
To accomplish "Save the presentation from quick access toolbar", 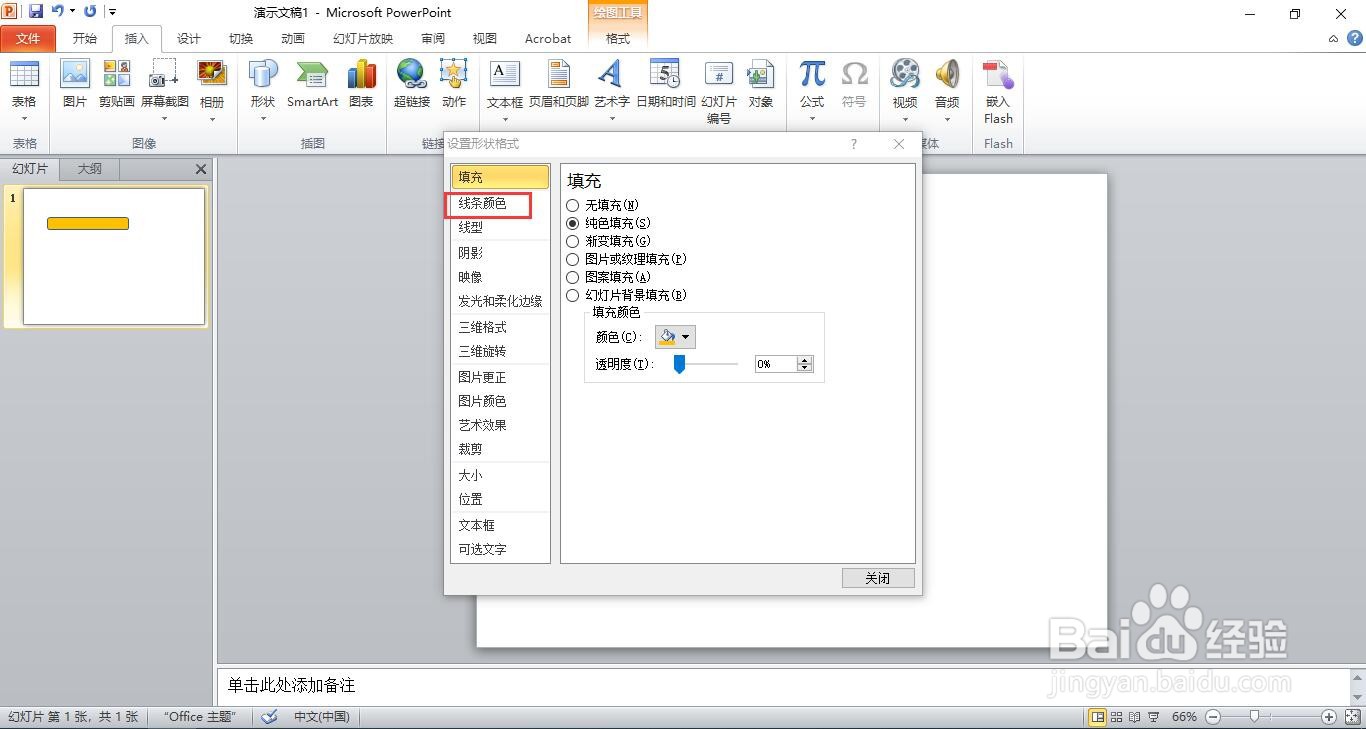I will [36, 12].
